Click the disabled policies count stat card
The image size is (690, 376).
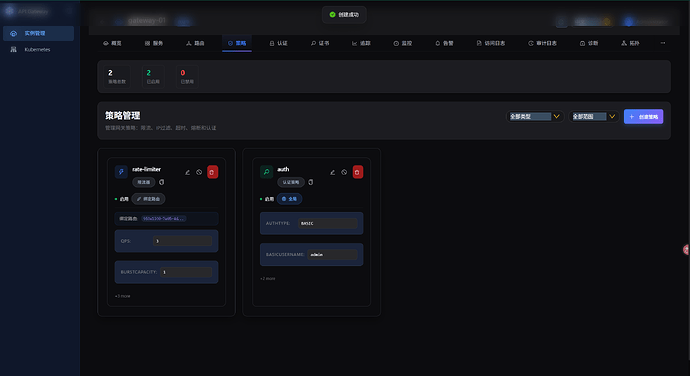[x=187, y=77]
